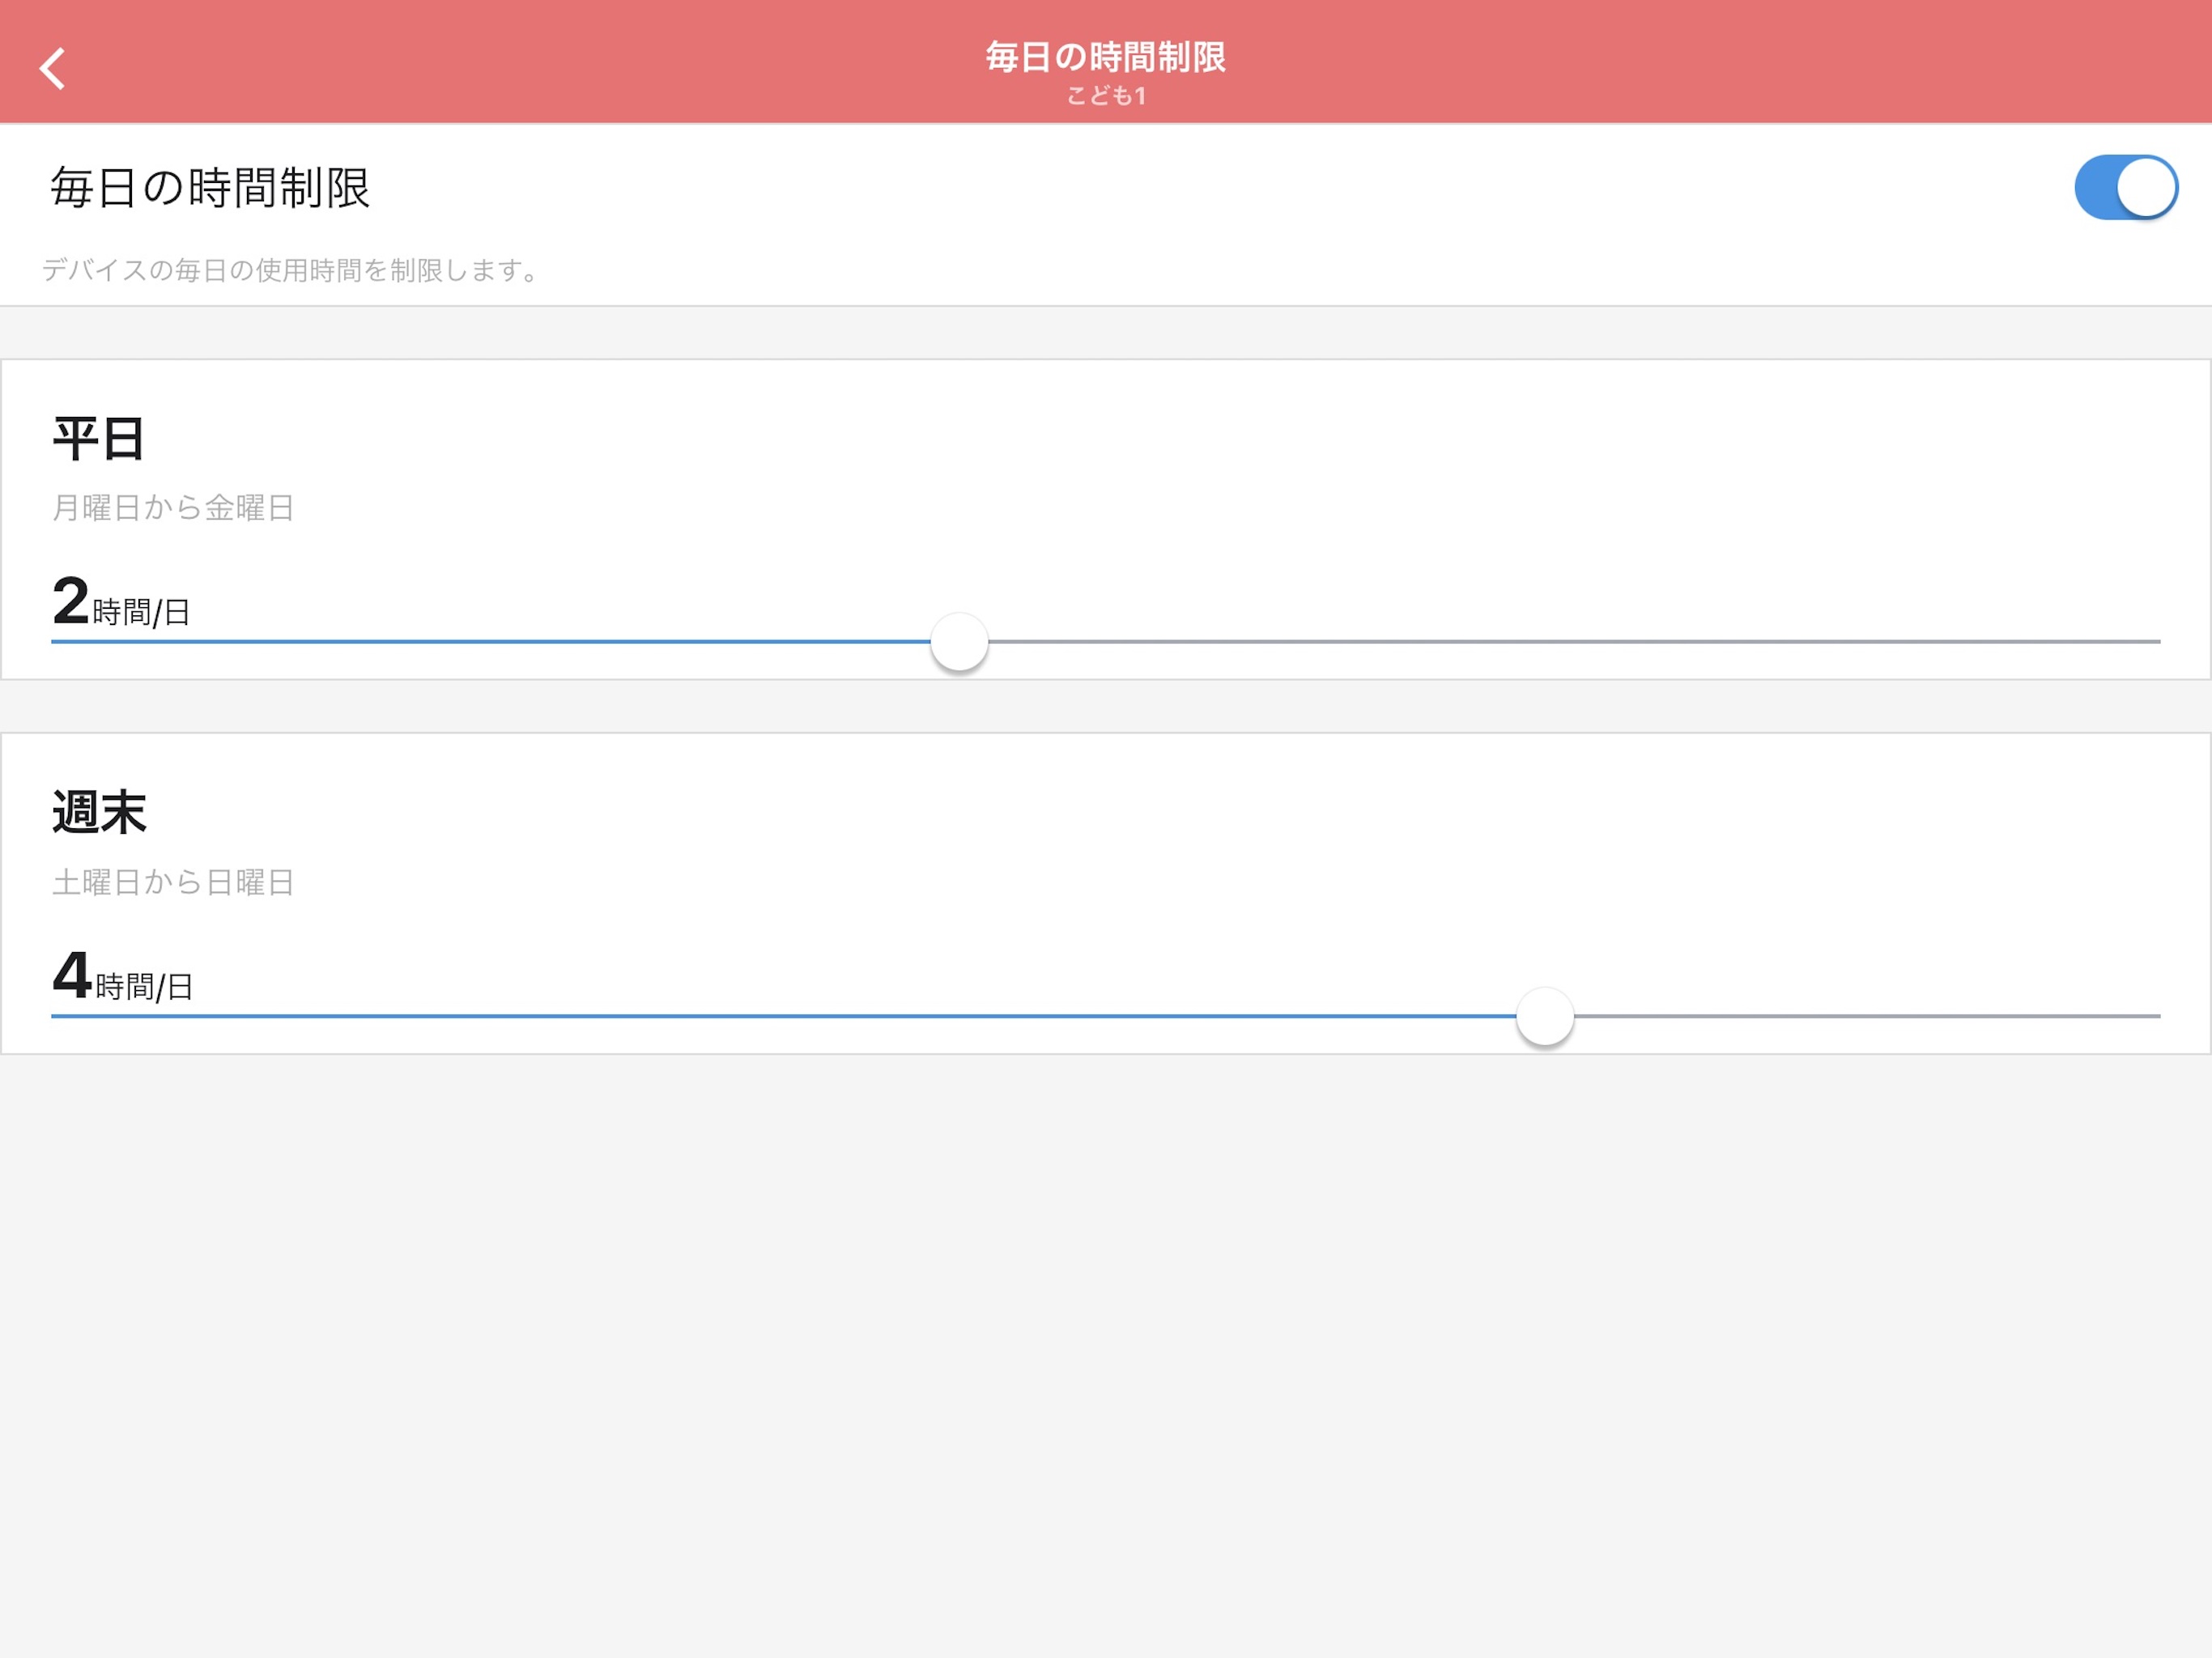Click the 土曜日から日曜日 subtitle

(x=173, y=882)
